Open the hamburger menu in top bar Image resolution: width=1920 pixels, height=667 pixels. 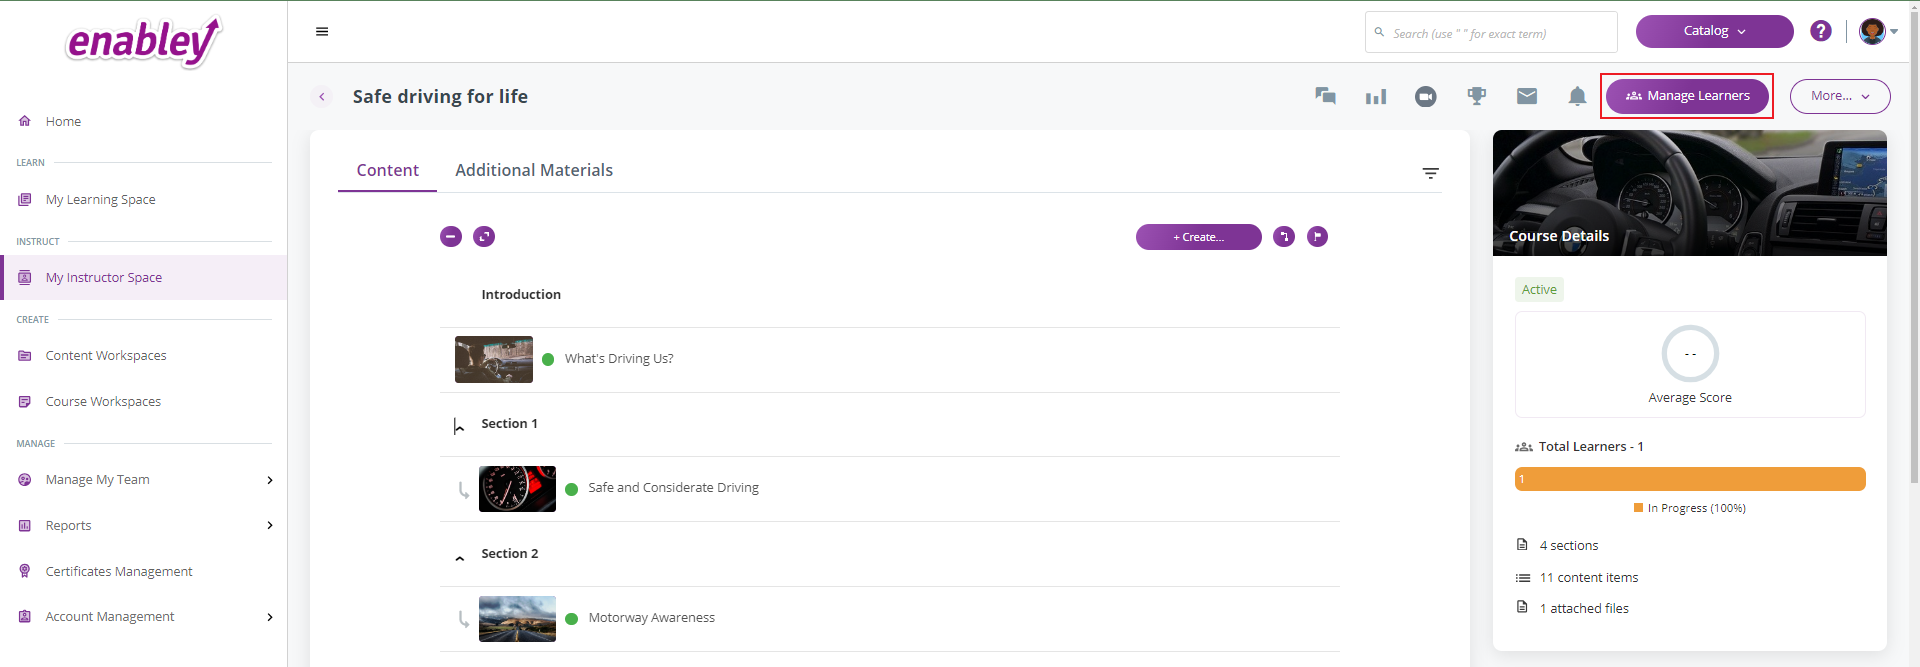322,32
